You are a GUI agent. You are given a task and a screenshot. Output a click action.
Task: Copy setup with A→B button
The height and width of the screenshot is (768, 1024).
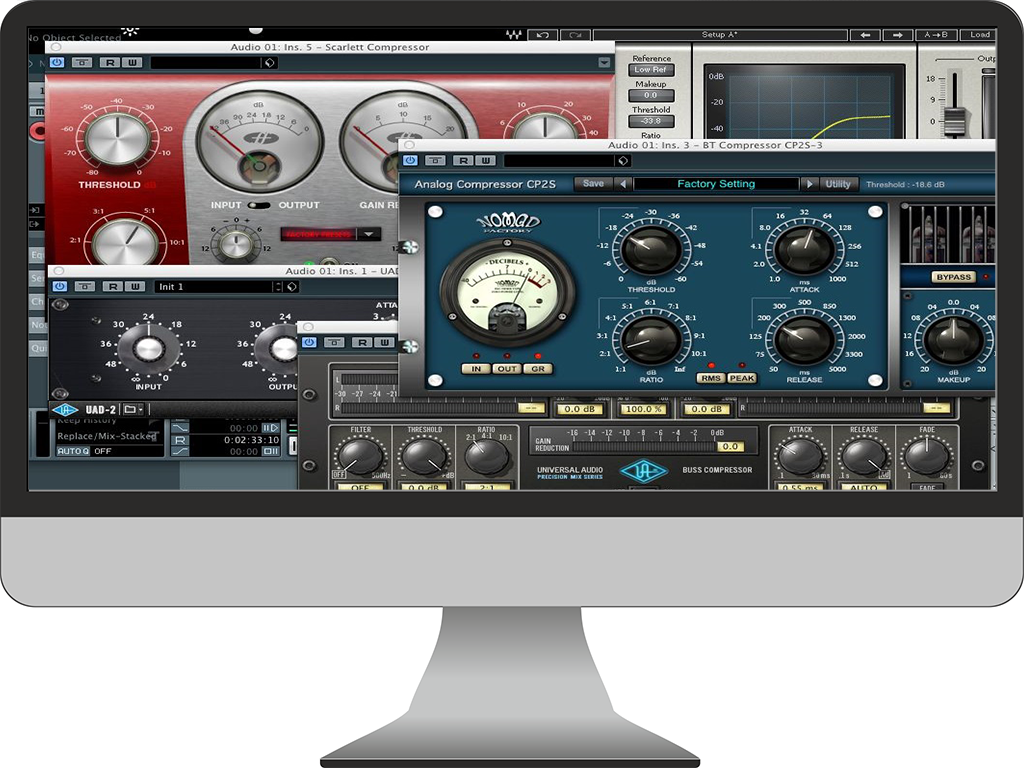tap(936, 35)
